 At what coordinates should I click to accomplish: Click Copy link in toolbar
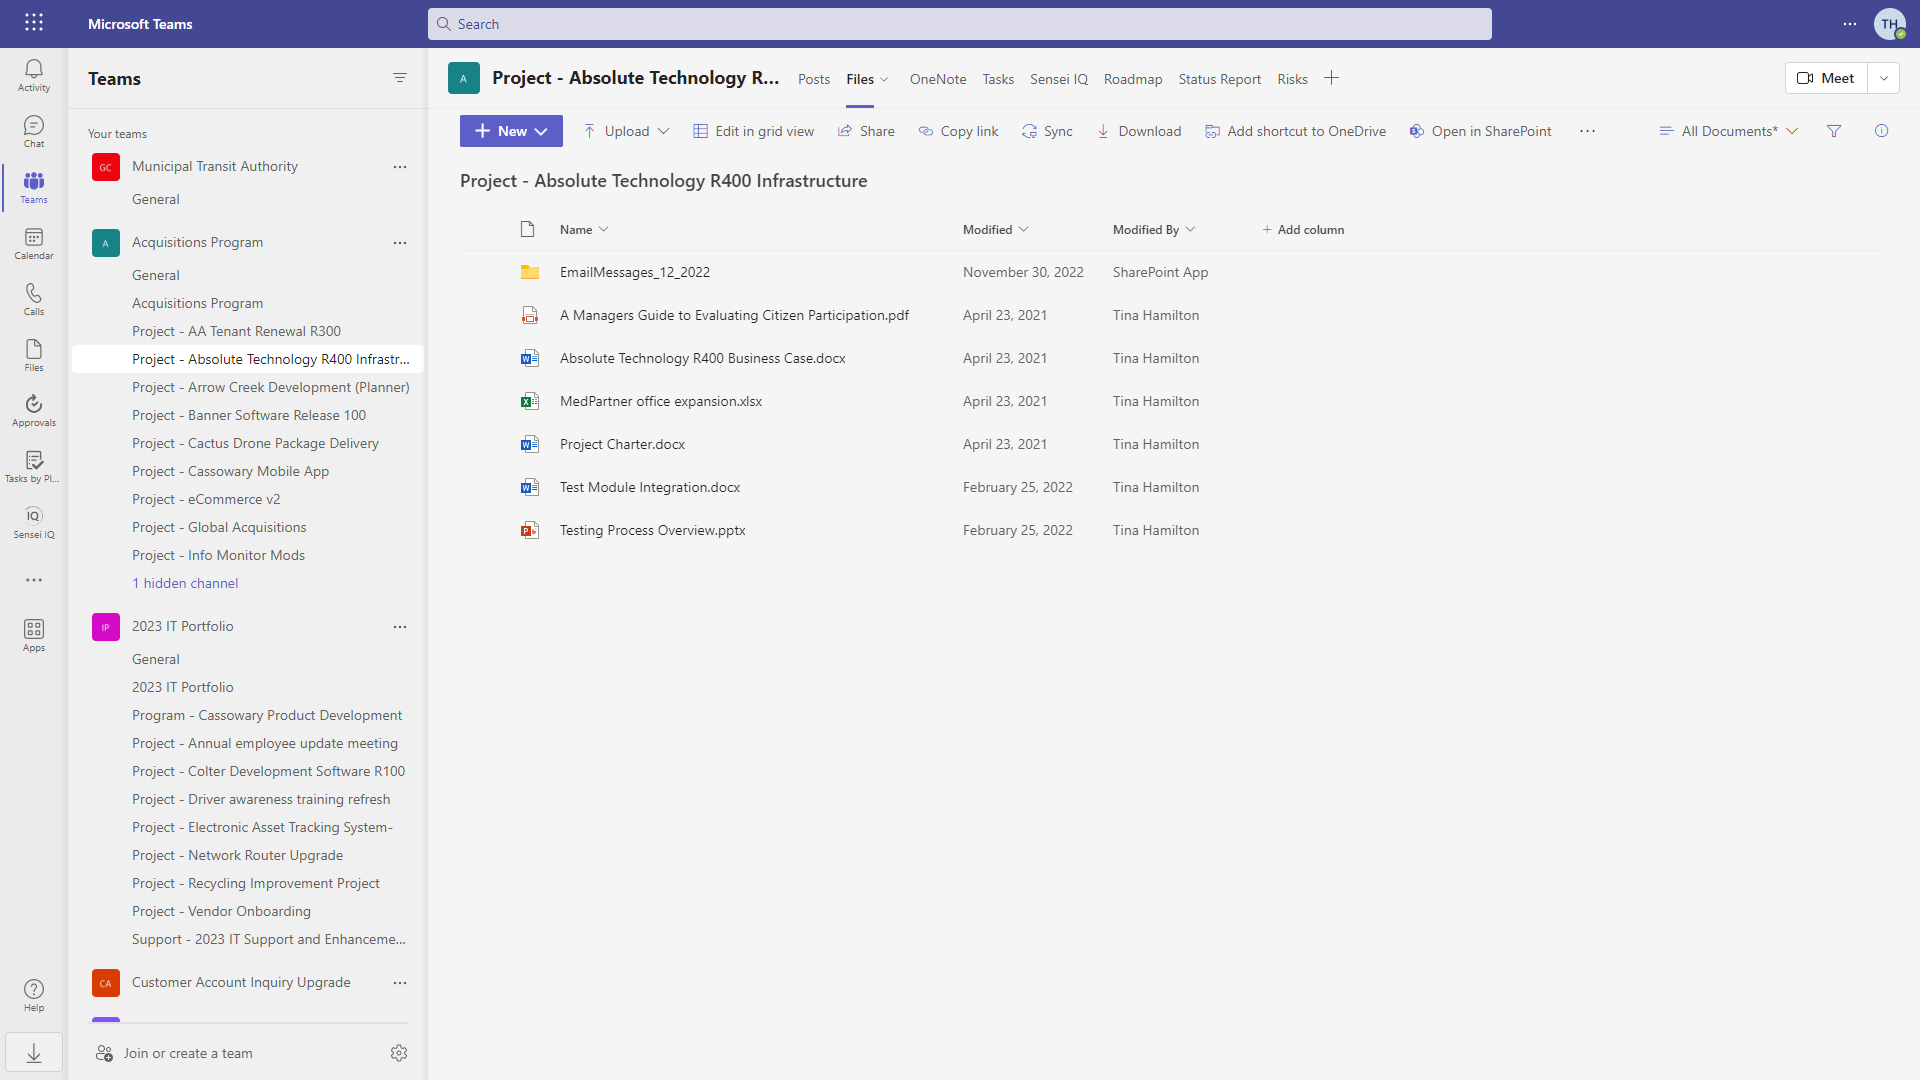coord(959,131)
